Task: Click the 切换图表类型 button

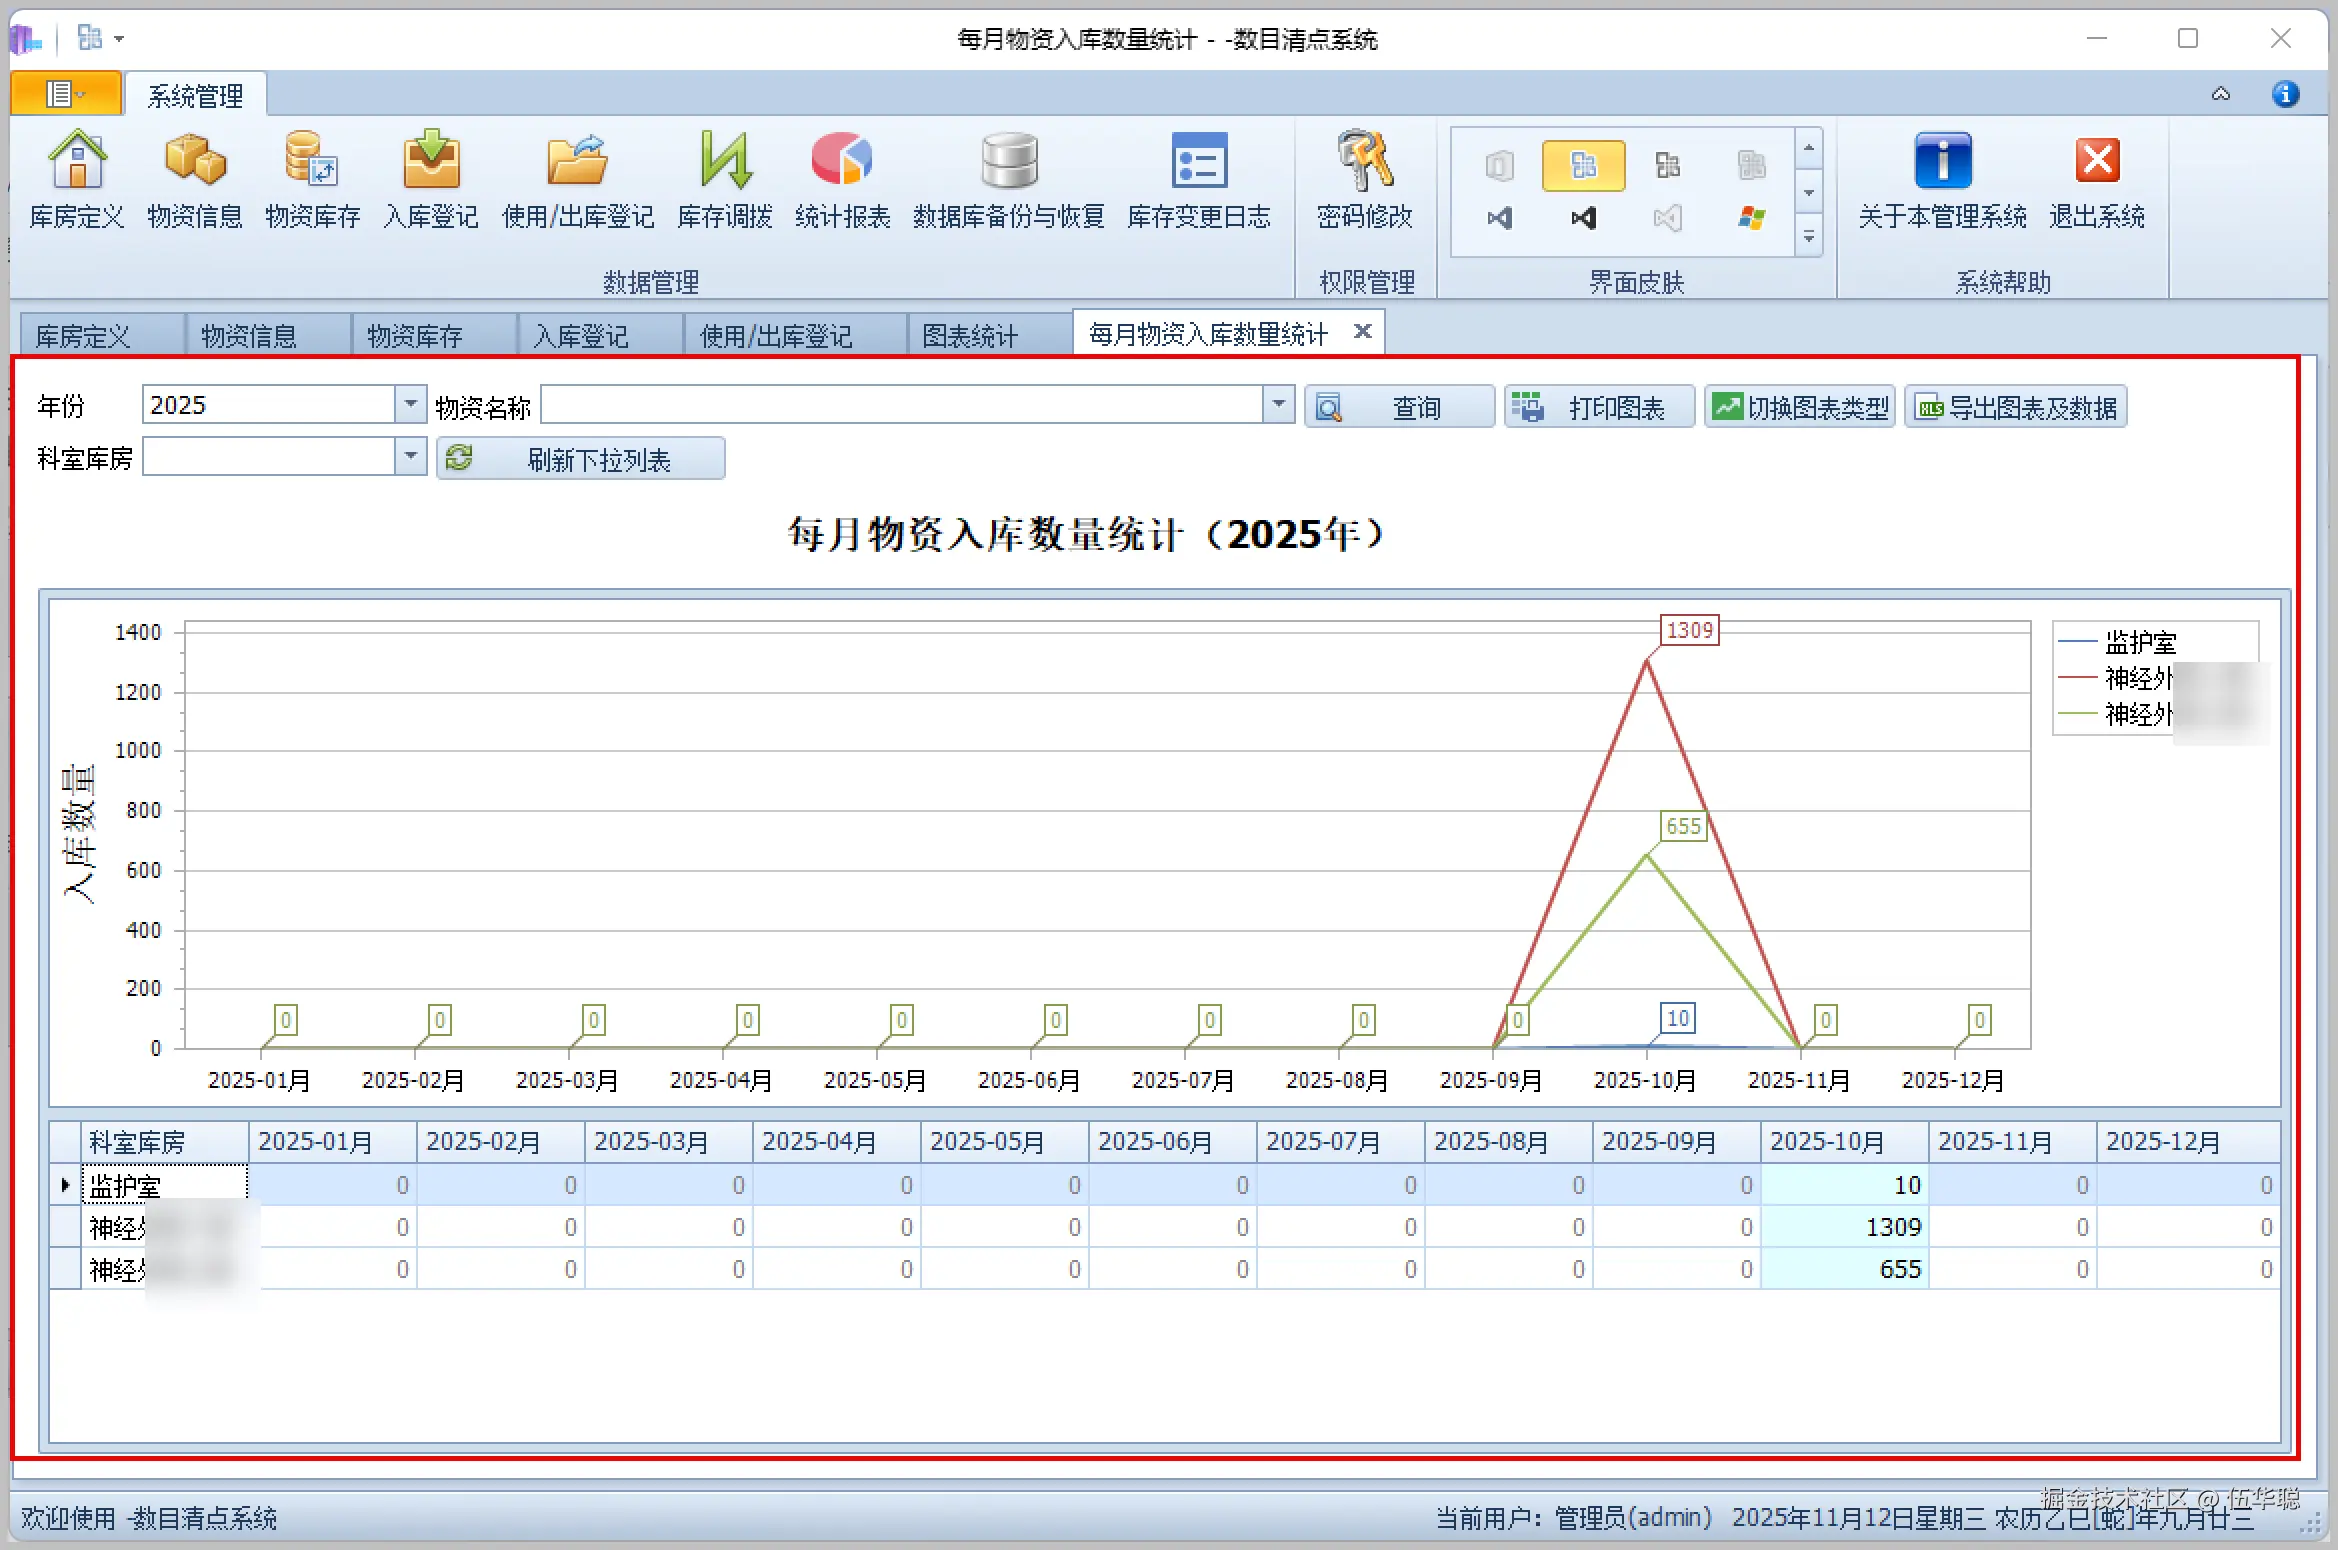Action: (1799, 407)
